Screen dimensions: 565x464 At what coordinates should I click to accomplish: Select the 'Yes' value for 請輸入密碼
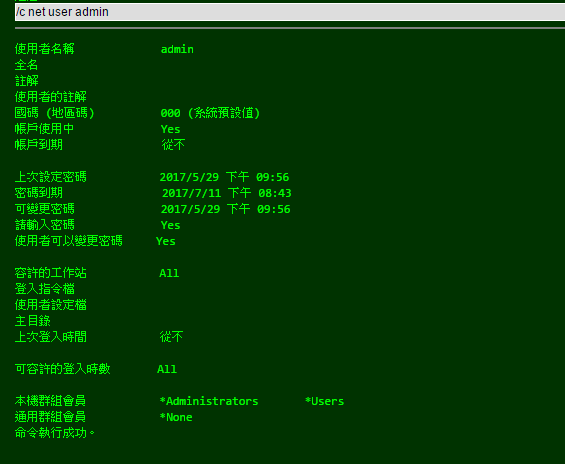pyautogui.click(x=170, y=225)
